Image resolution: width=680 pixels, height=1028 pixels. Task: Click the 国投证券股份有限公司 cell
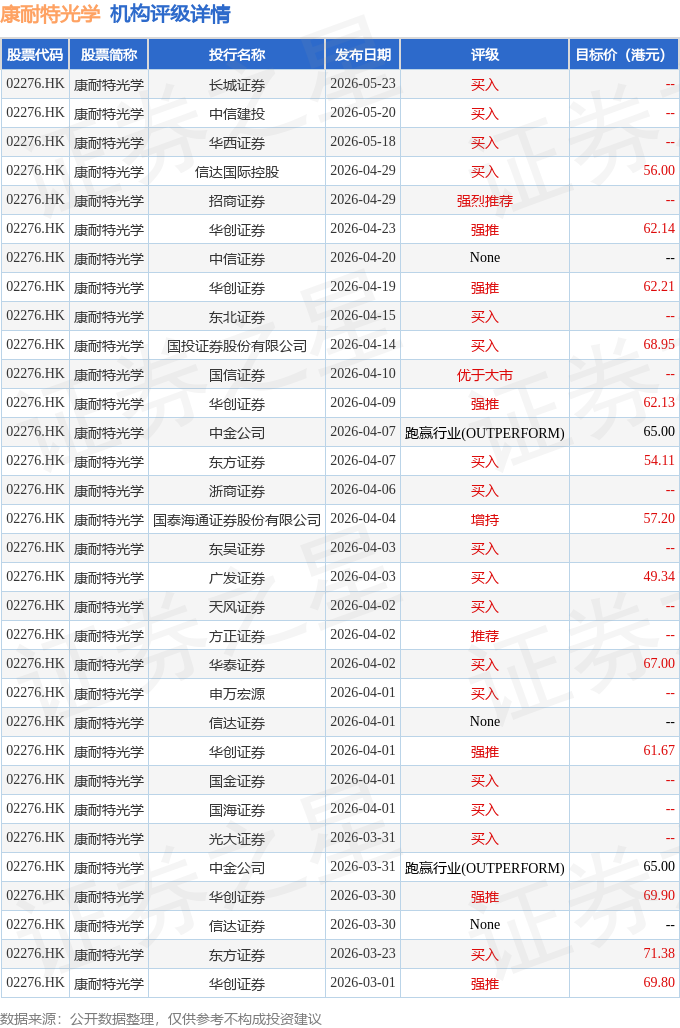237,346
